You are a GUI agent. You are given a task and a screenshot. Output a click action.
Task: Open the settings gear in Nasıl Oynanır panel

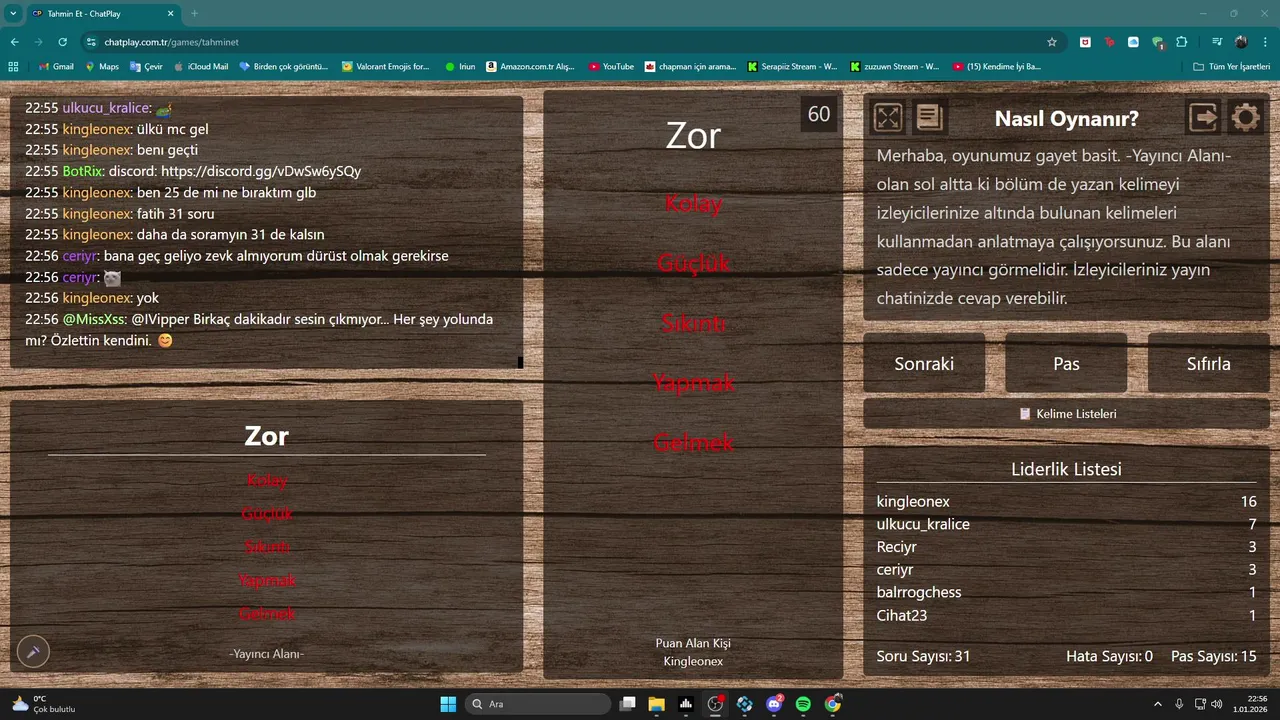click(x=1245, y=118)
